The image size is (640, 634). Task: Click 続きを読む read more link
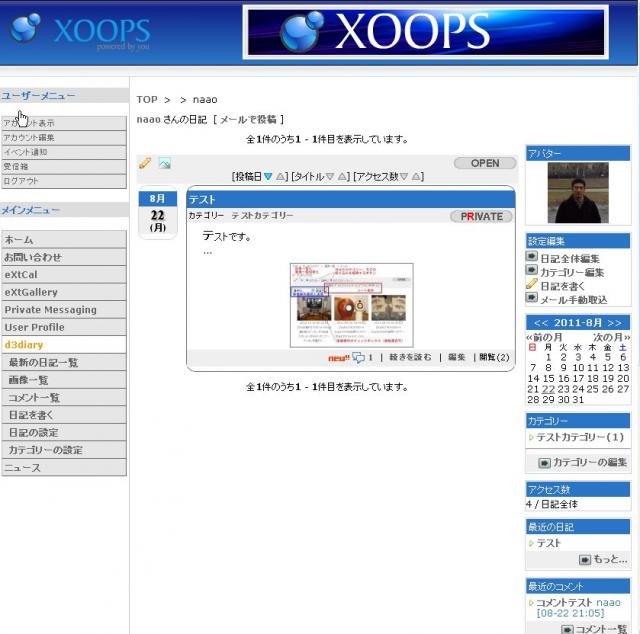point(410,357)
